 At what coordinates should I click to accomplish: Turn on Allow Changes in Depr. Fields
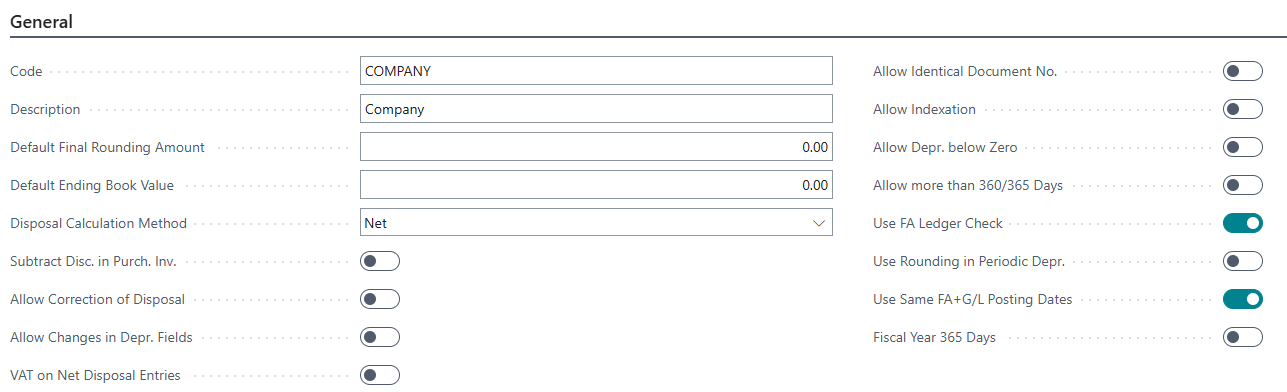coord(380,337)
